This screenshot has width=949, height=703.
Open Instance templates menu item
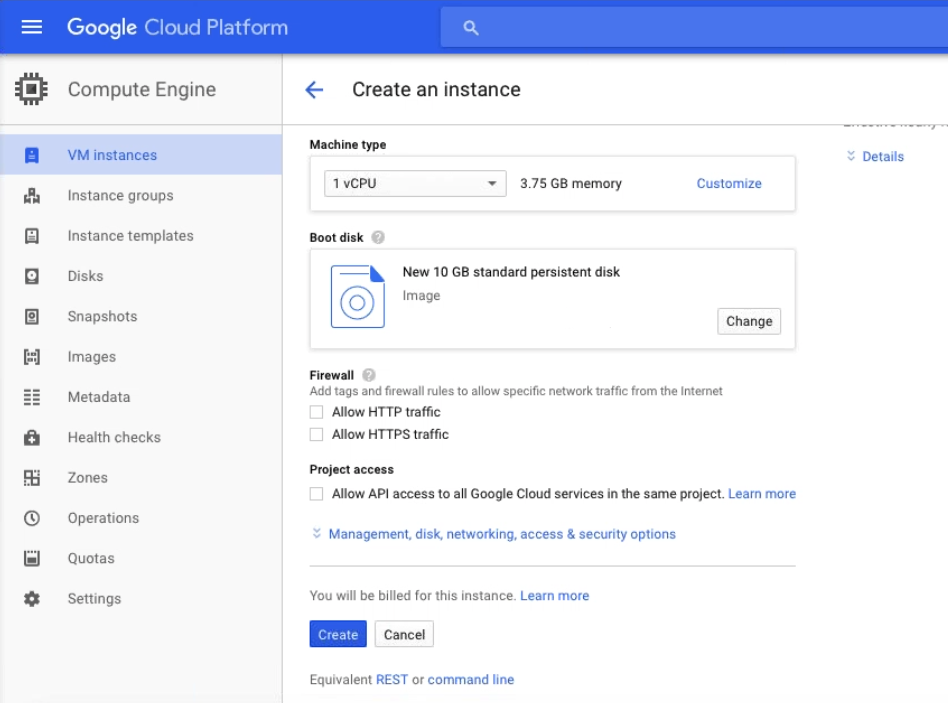pyautogui.click(x=141, y=236)
